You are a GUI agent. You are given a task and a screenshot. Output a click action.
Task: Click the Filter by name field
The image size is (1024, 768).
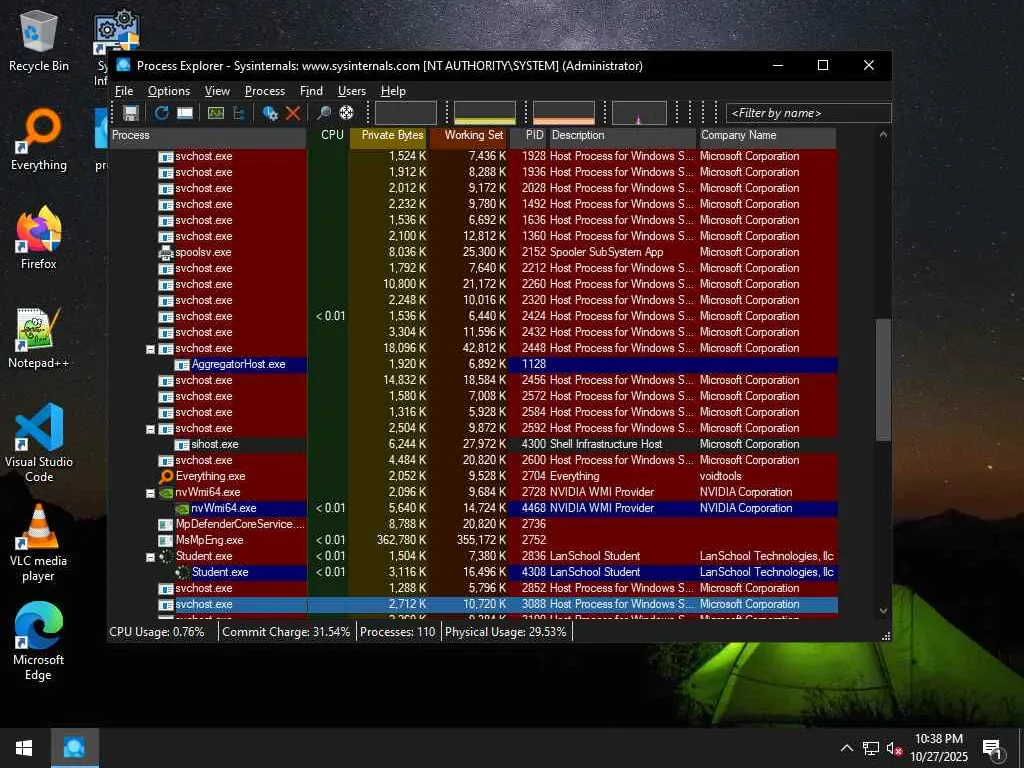808,113
